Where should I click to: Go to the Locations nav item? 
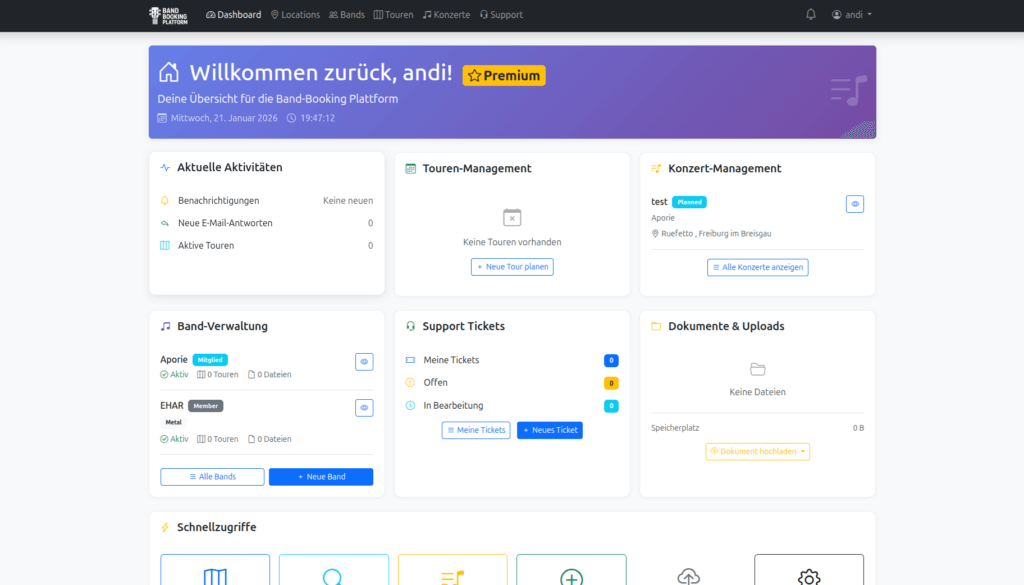point(295,15)
